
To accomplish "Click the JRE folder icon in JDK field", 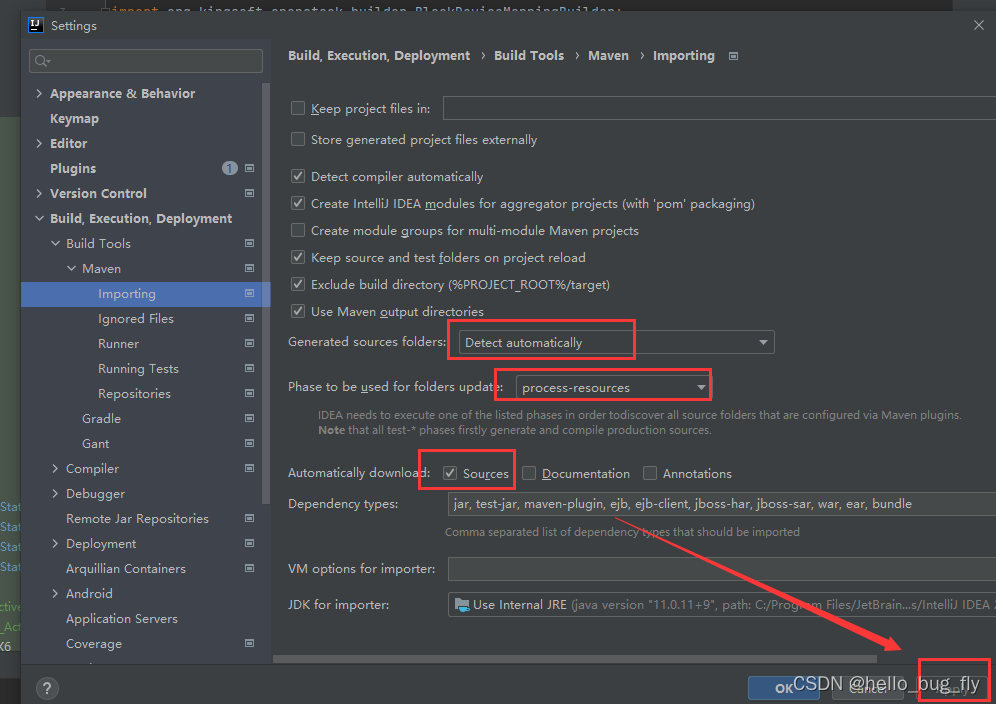I will (462, 604).
